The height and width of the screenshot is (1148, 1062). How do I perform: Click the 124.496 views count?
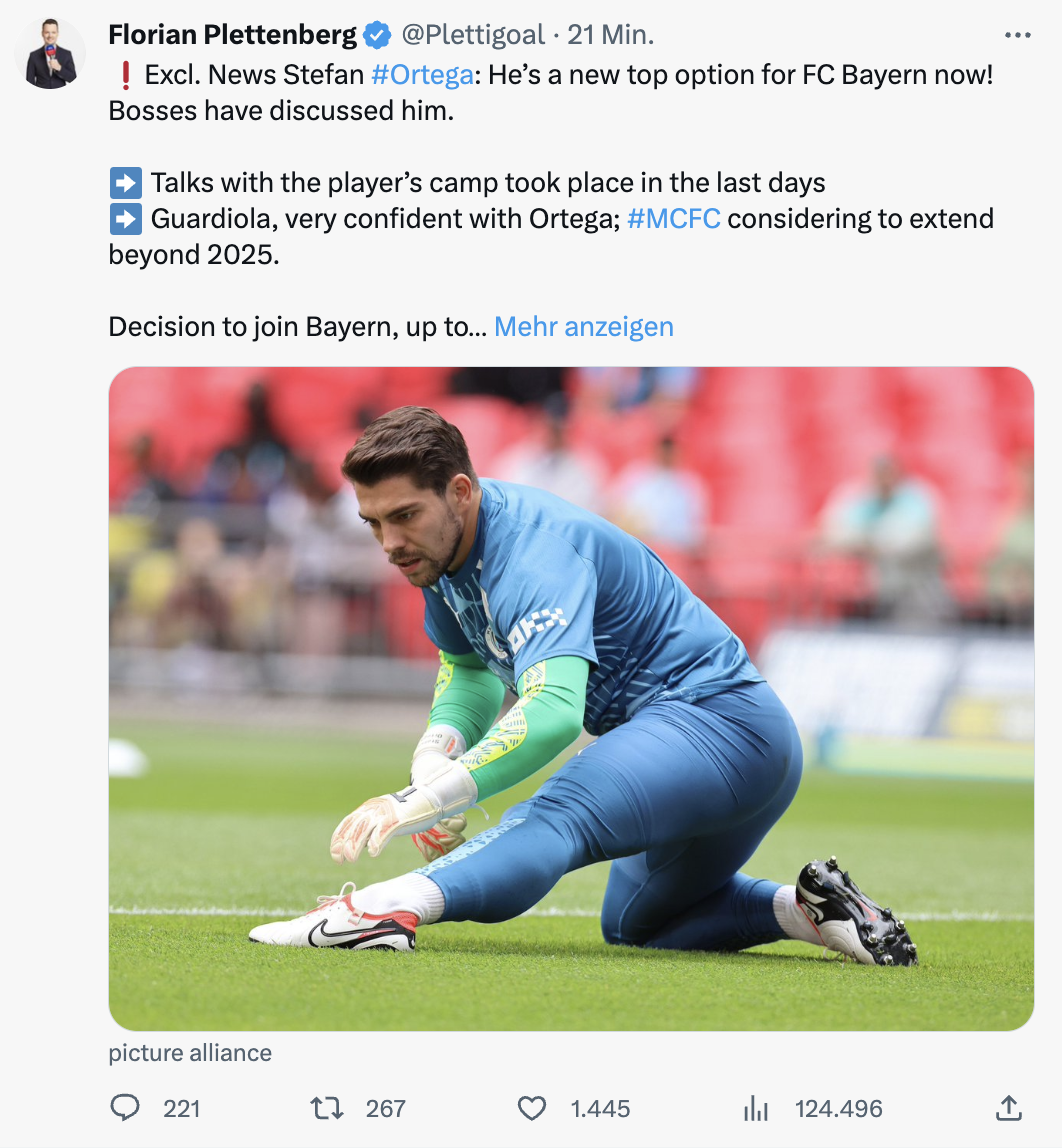(x=838, y=1108)
